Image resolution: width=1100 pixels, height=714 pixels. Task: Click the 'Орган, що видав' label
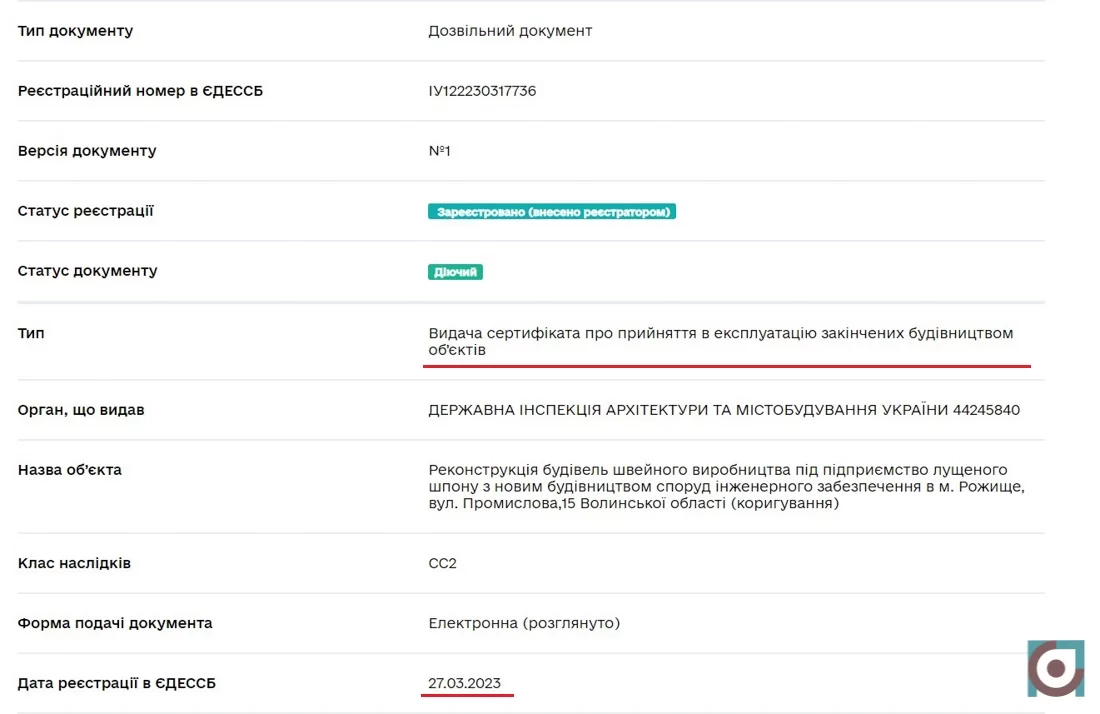(x=81, y=410)
